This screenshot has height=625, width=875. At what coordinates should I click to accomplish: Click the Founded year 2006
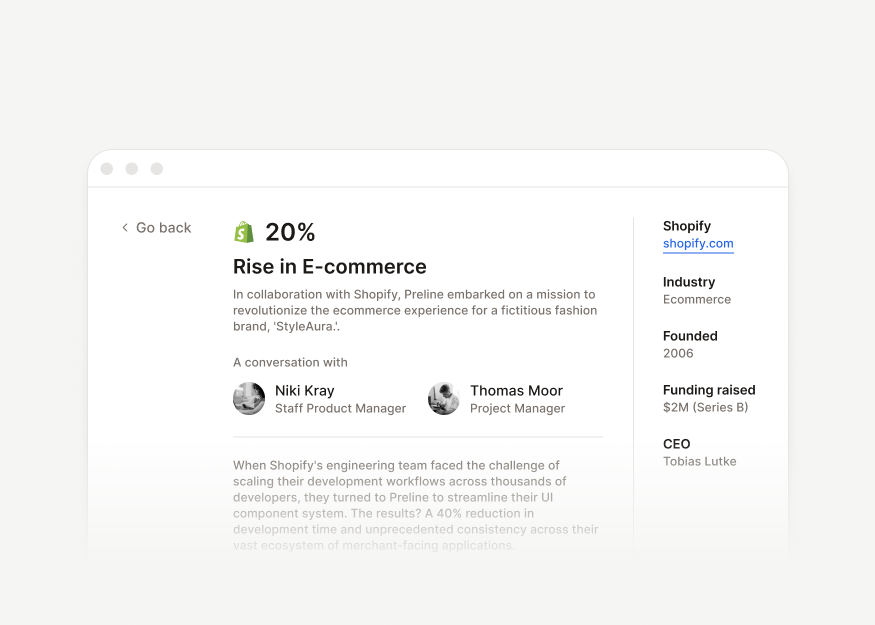coord(678,353)
